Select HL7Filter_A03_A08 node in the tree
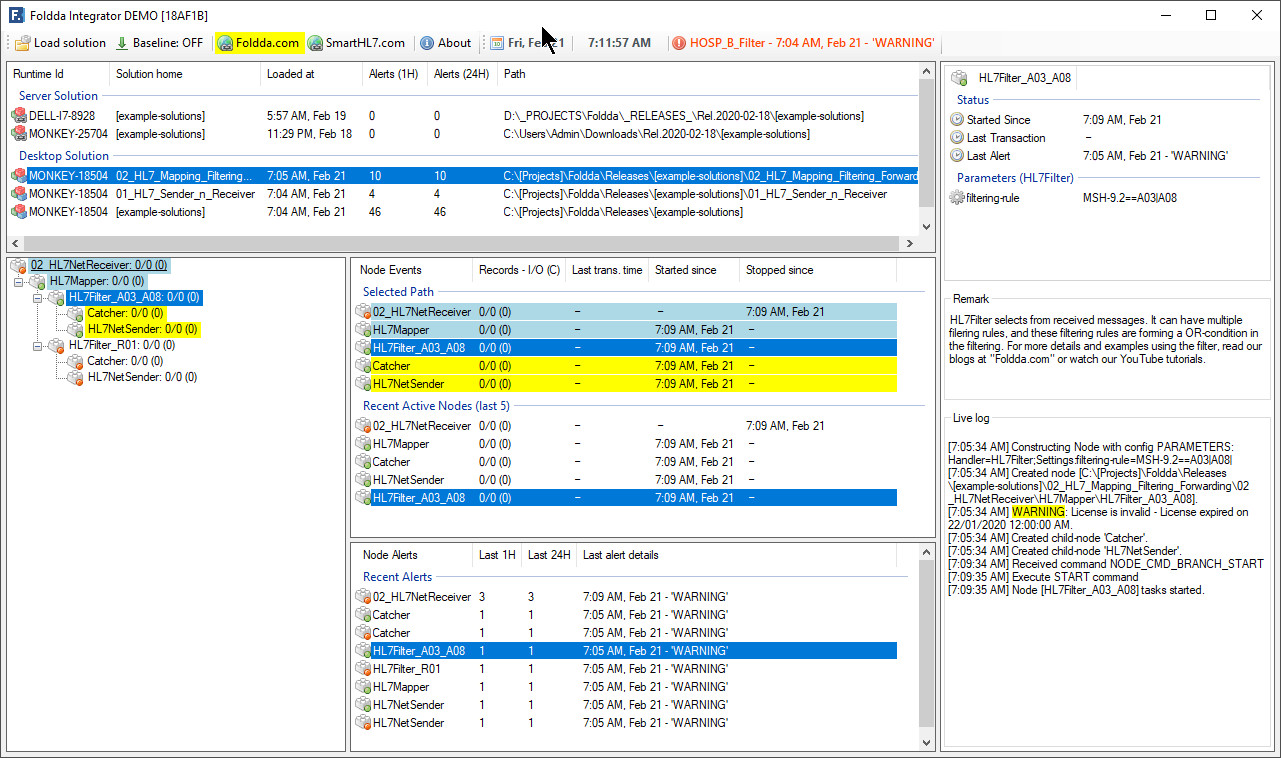The height and width of the screenshot is (758, 1281). 135,297
